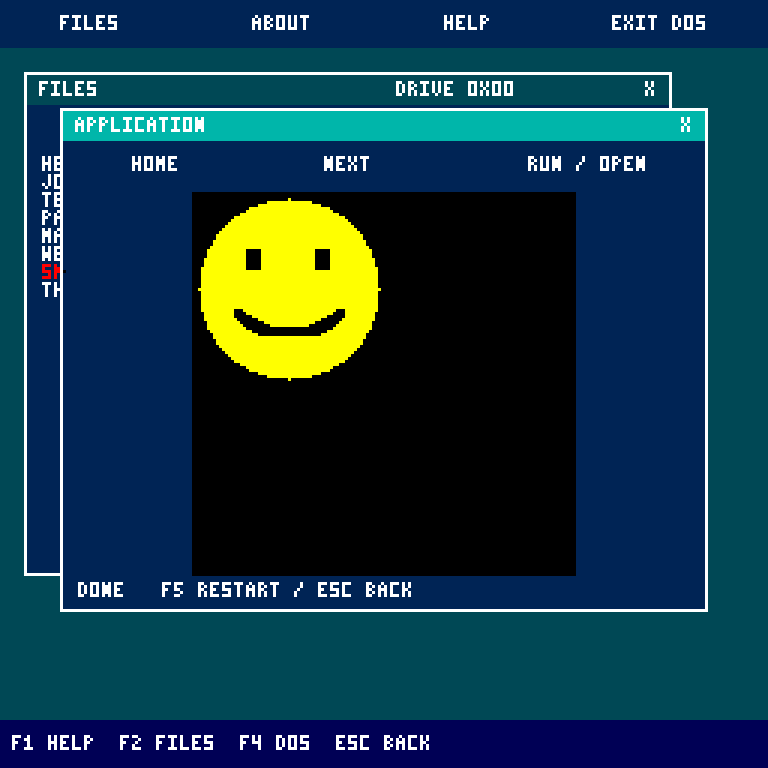Click F2 FILES in the bottom bar
The width and height of the screenshot is (768, 768).
(166, 743)
